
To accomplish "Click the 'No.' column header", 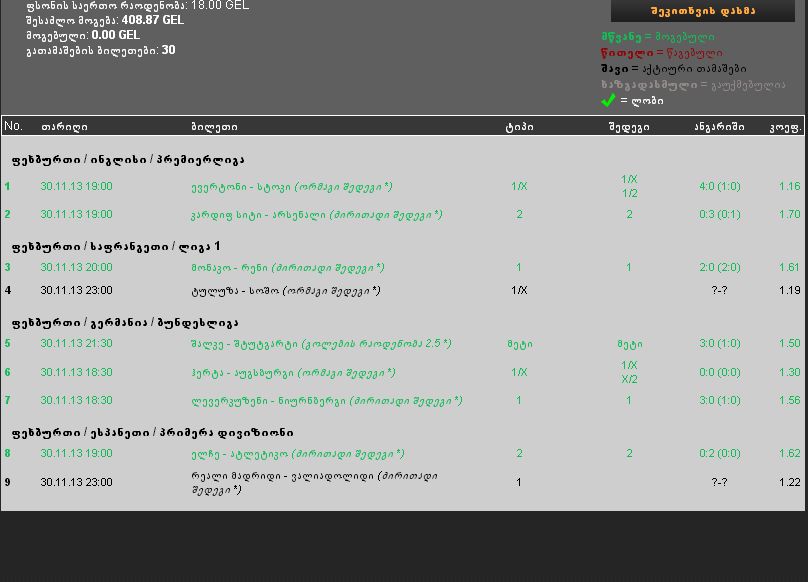I will click(x=13, y=126).
